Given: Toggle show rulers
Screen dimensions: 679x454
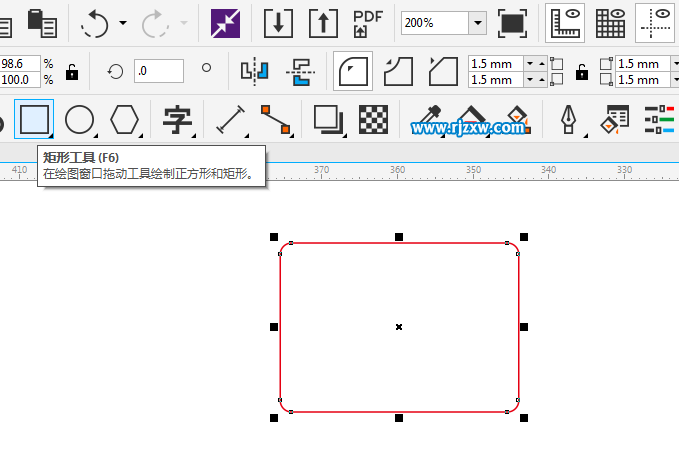Looking at the screenshot, I should pyautogui.click(x=567, y=22).
